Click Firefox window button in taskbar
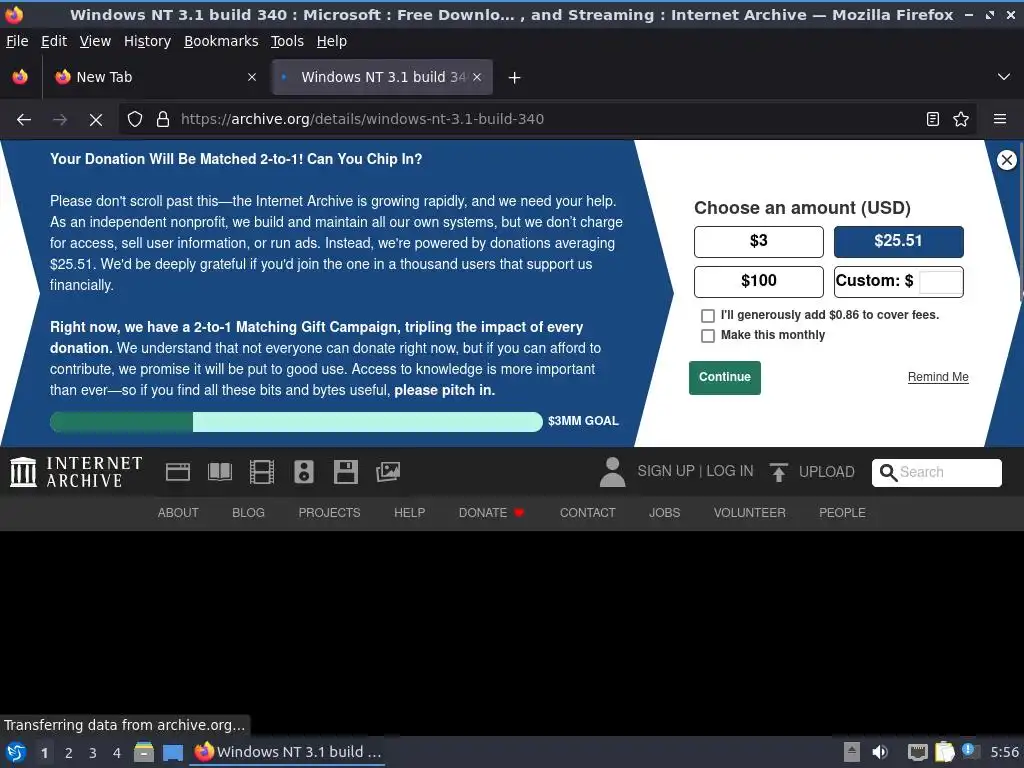The width and height of the screenshot is (1024, 768). [x=288, y=752]
